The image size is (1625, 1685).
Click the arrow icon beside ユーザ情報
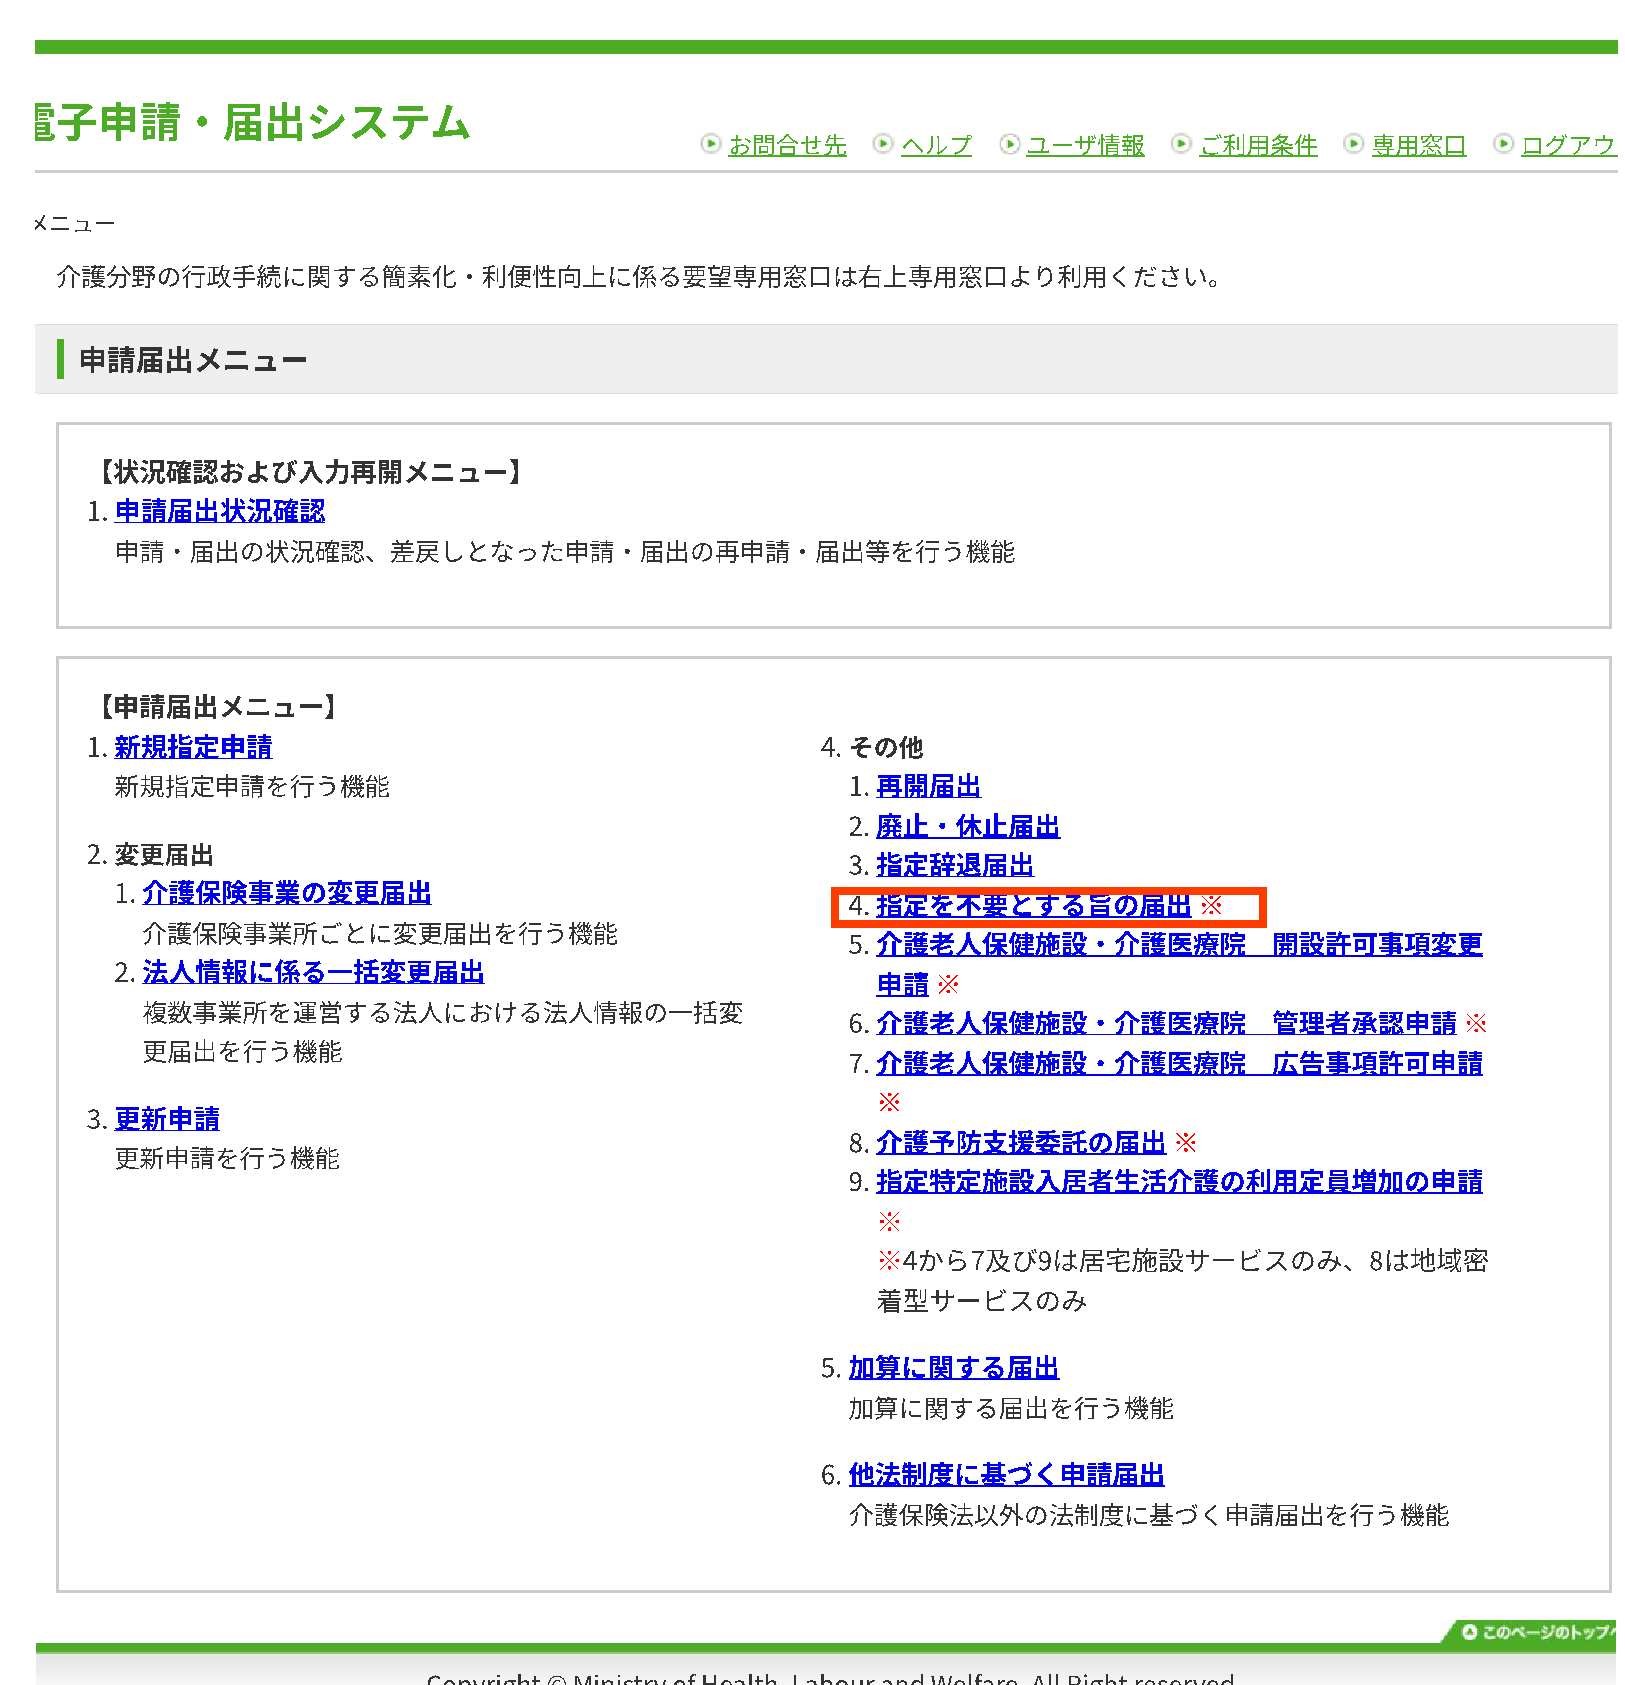[x=1009, y=144]
